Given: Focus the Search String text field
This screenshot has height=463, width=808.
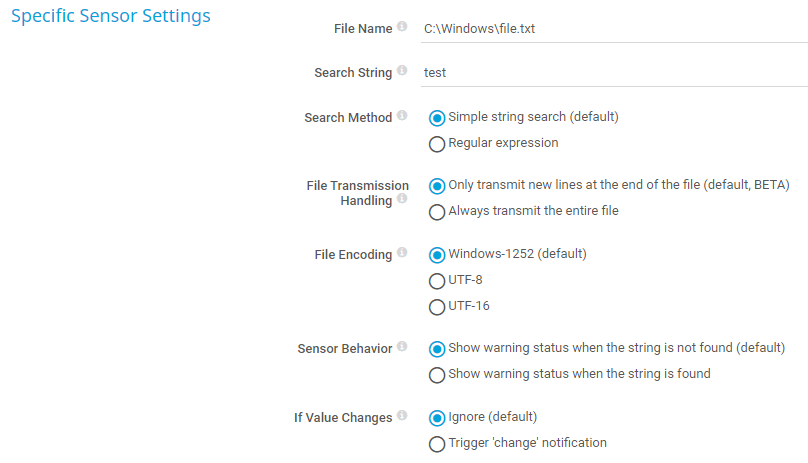Looking at the screenshot, I should tap(612, 73).
